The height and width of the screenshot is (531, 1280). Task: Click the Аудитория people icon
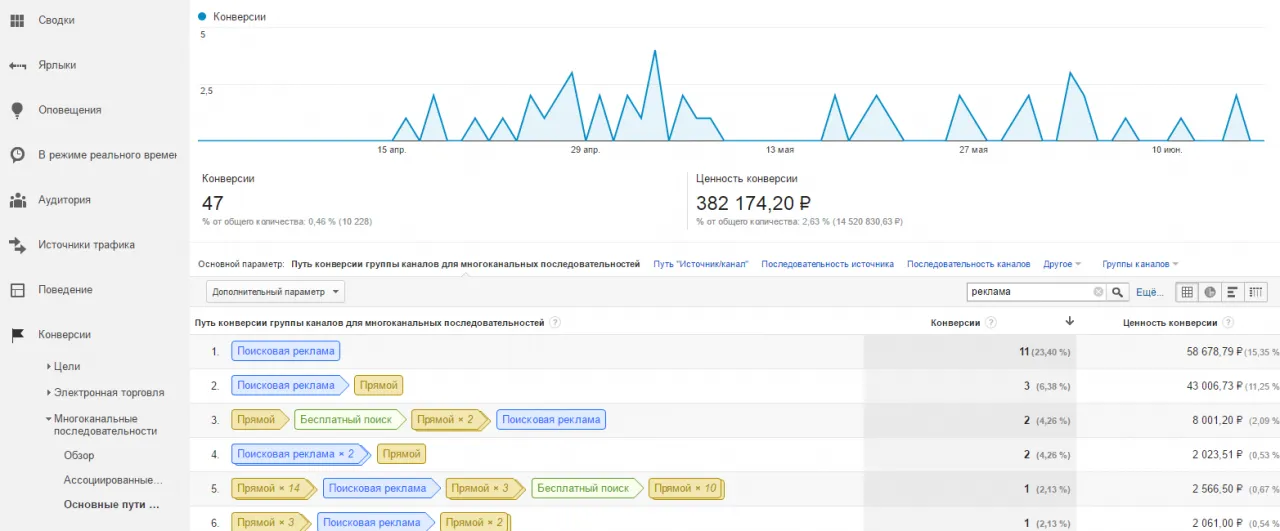click(17, 200)
